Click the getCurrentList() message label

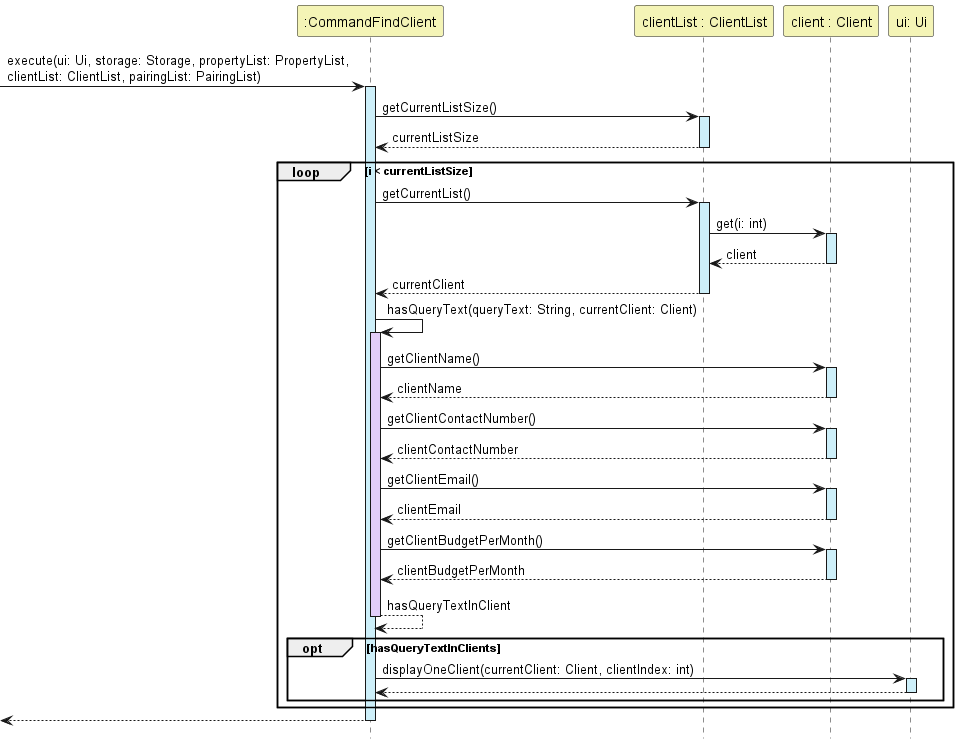pos(426,194)
